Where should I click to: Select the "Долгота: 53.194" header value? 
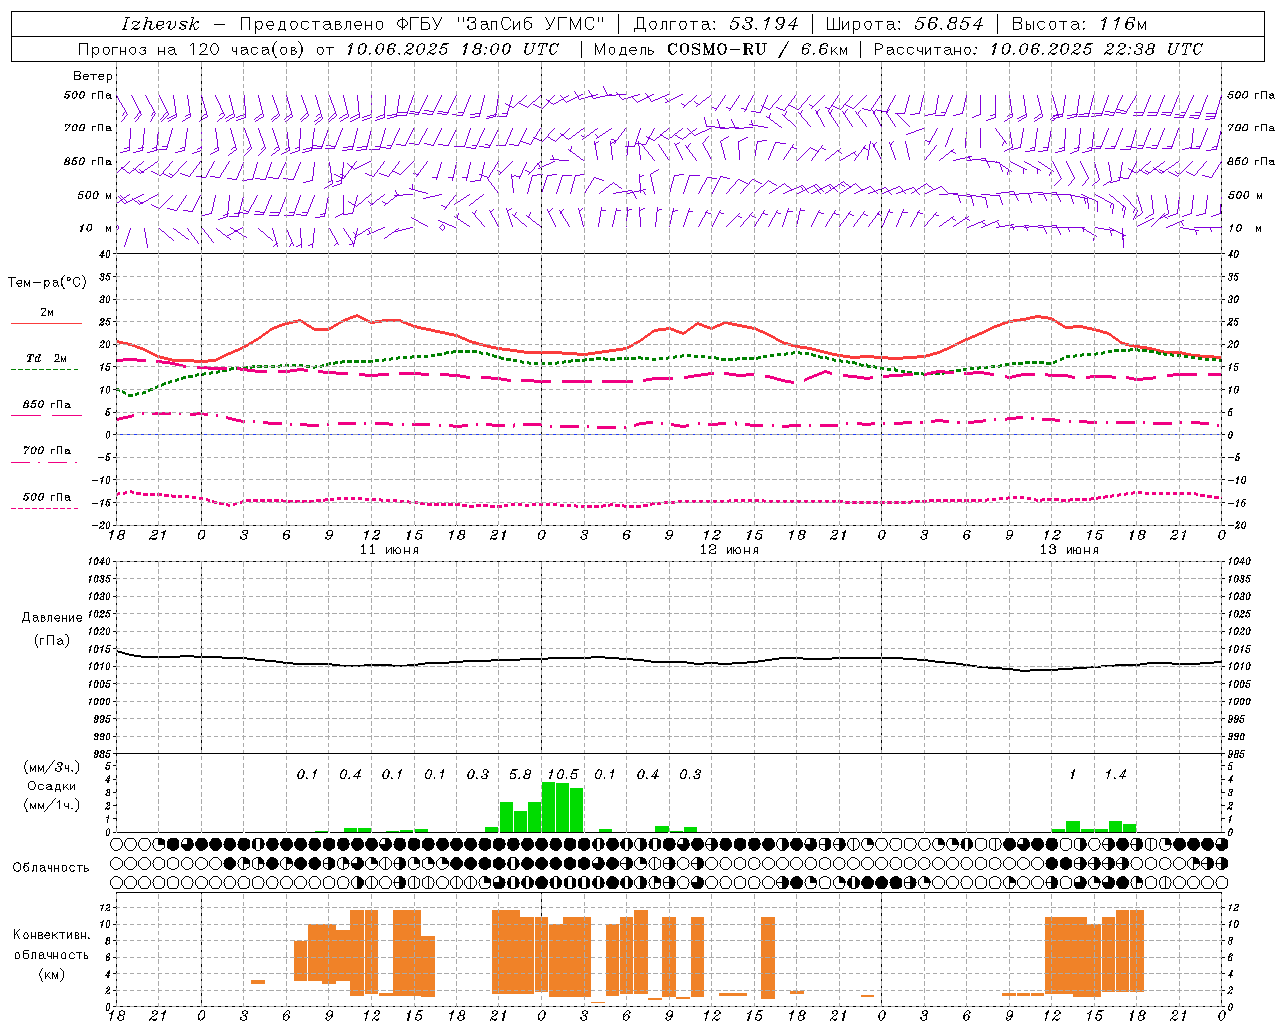pos(716,24)
